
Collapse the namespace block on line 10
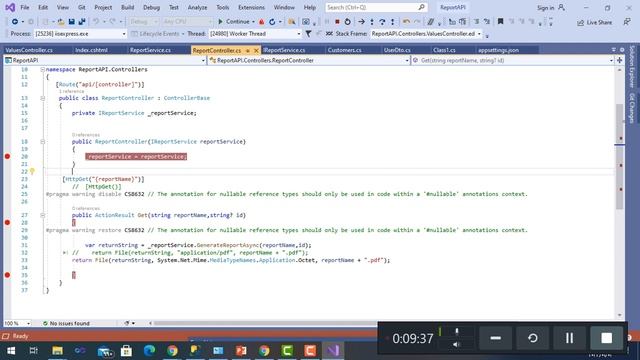click(42, 70)
